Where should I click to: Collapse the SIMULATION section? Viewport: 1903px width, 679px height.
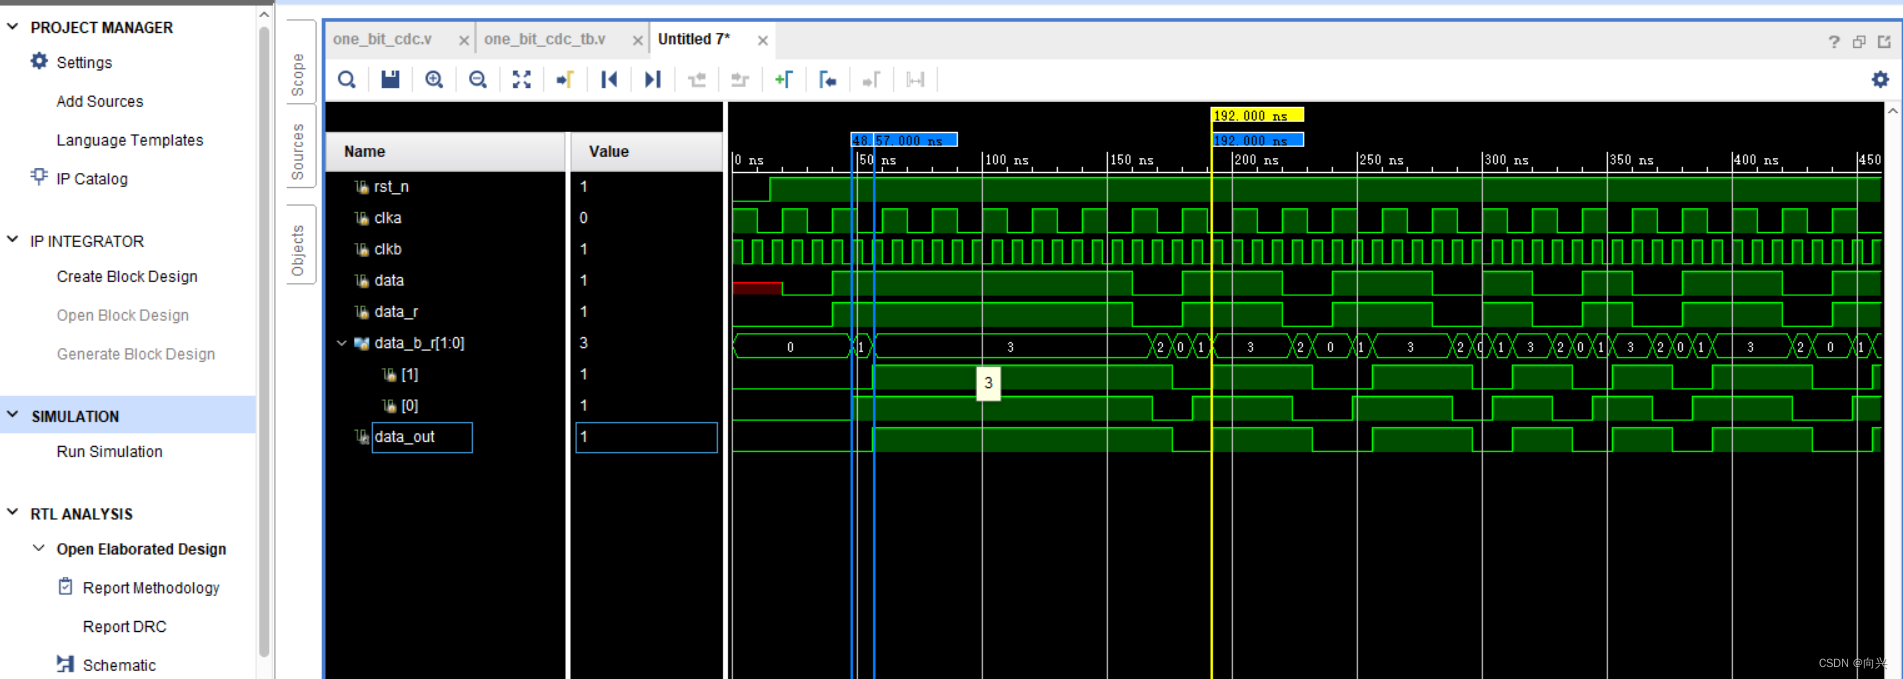13,415
